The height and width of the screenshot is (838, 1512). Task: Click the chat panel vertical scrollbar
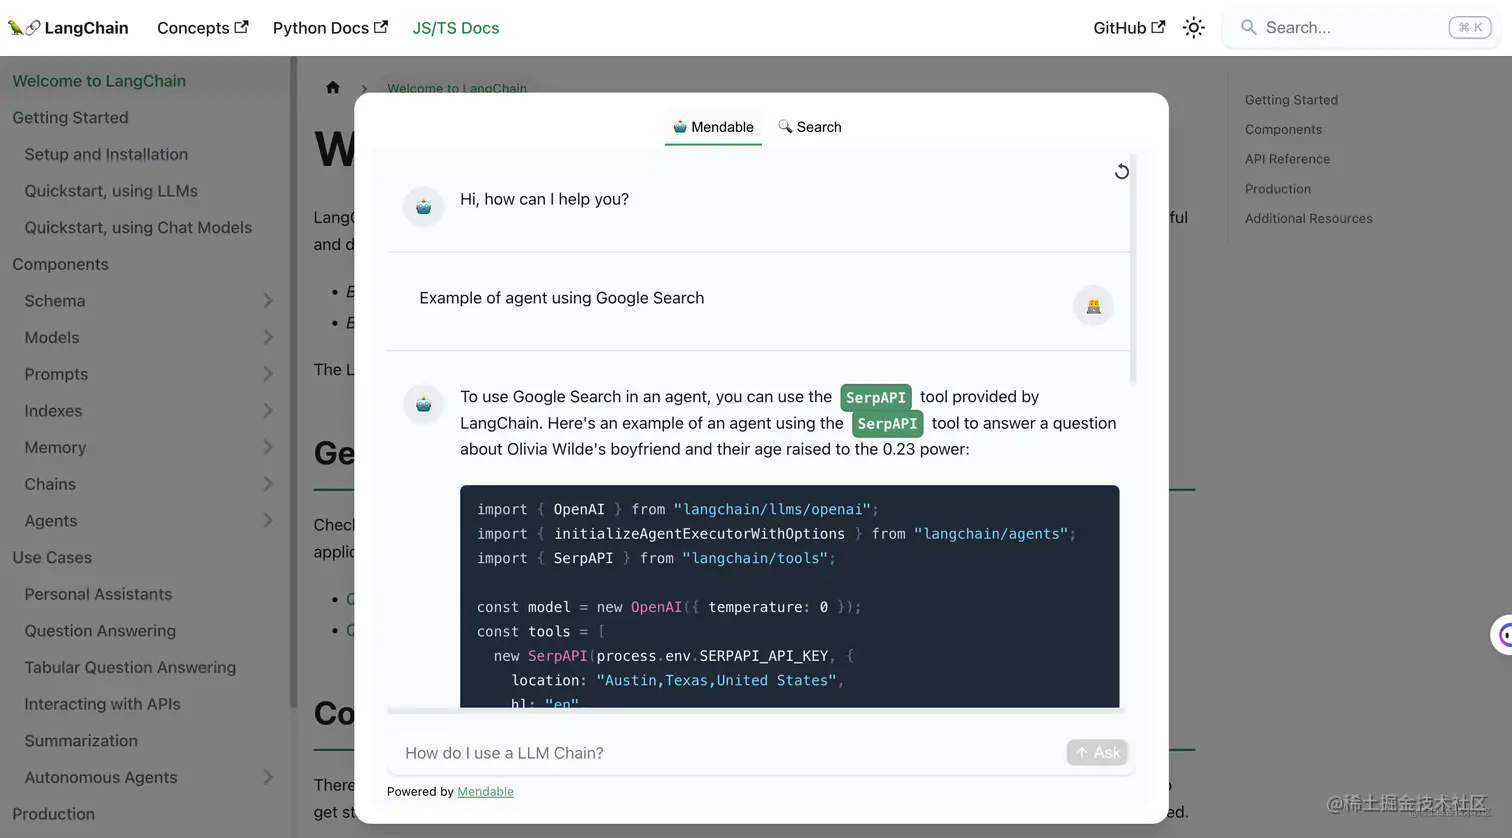(1133, 270)
